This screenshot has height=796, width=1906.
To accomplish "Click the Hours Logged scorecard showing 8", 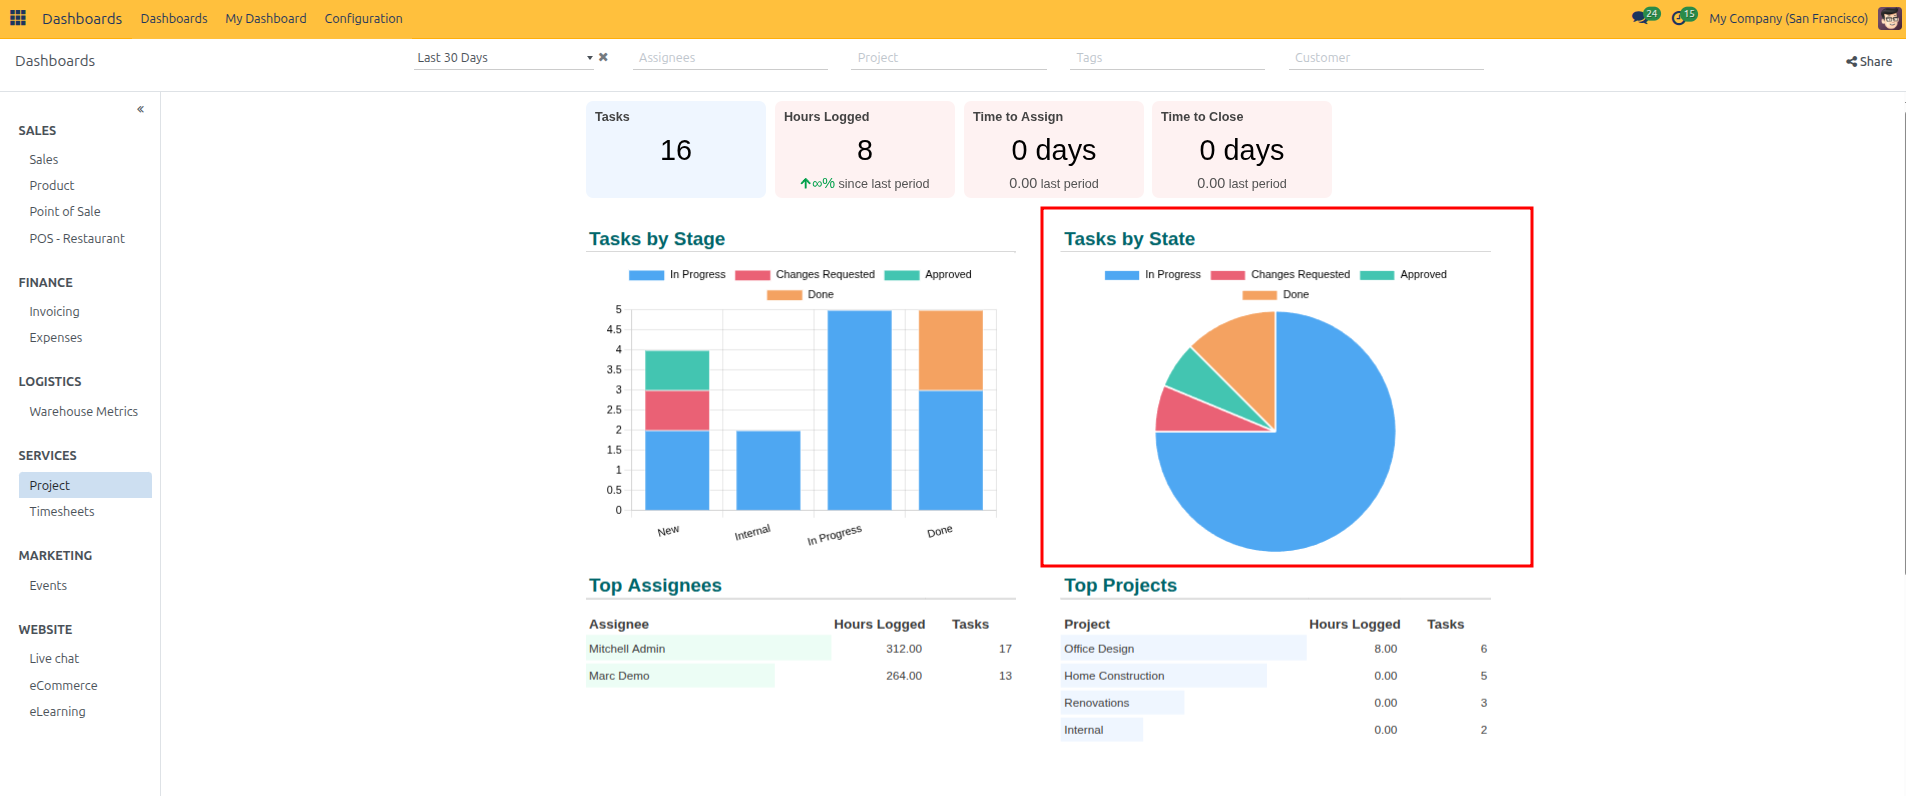I will click(x=865, y=149).
